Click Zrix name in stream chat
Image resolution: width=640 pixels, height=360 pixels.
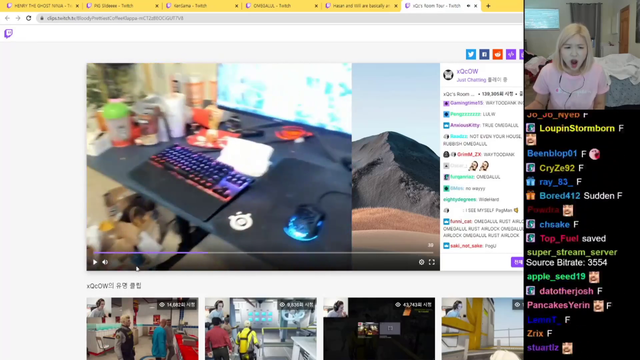point(535,334)
